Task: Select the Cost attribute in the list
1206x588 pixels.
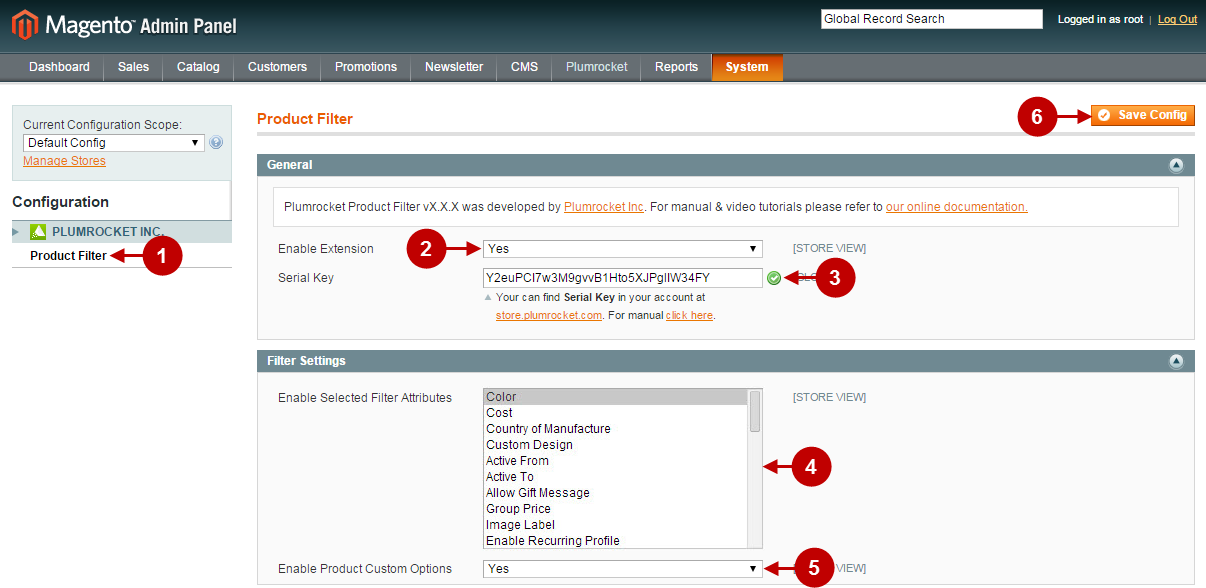Action: click(616, 413)
